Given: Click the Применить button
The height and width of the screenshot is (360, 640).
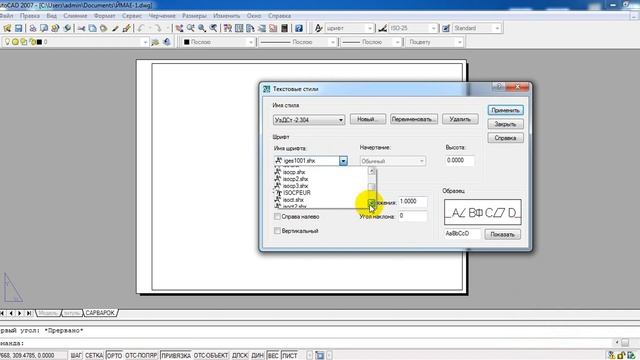Looking at the screenshot, I should point(505,110).
